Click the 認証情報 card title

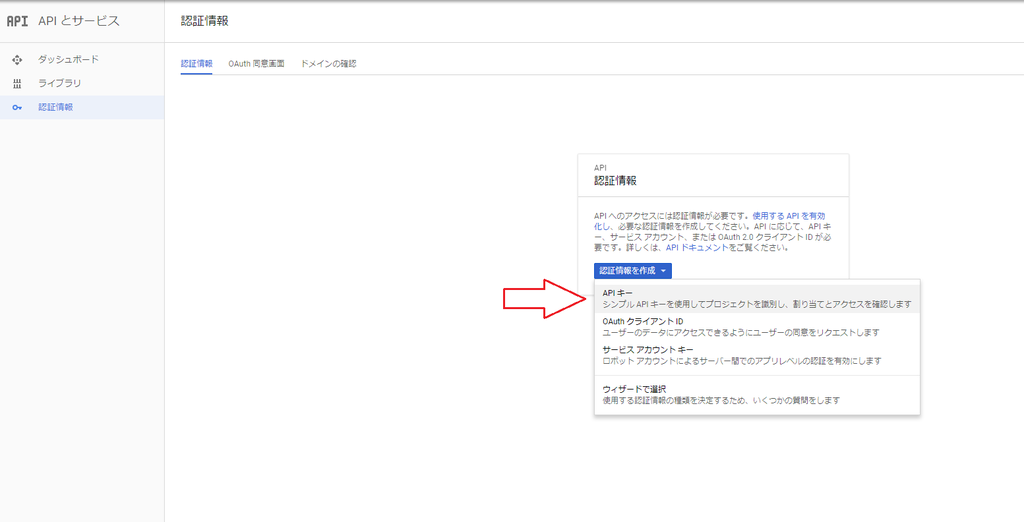tap(615, 181)
